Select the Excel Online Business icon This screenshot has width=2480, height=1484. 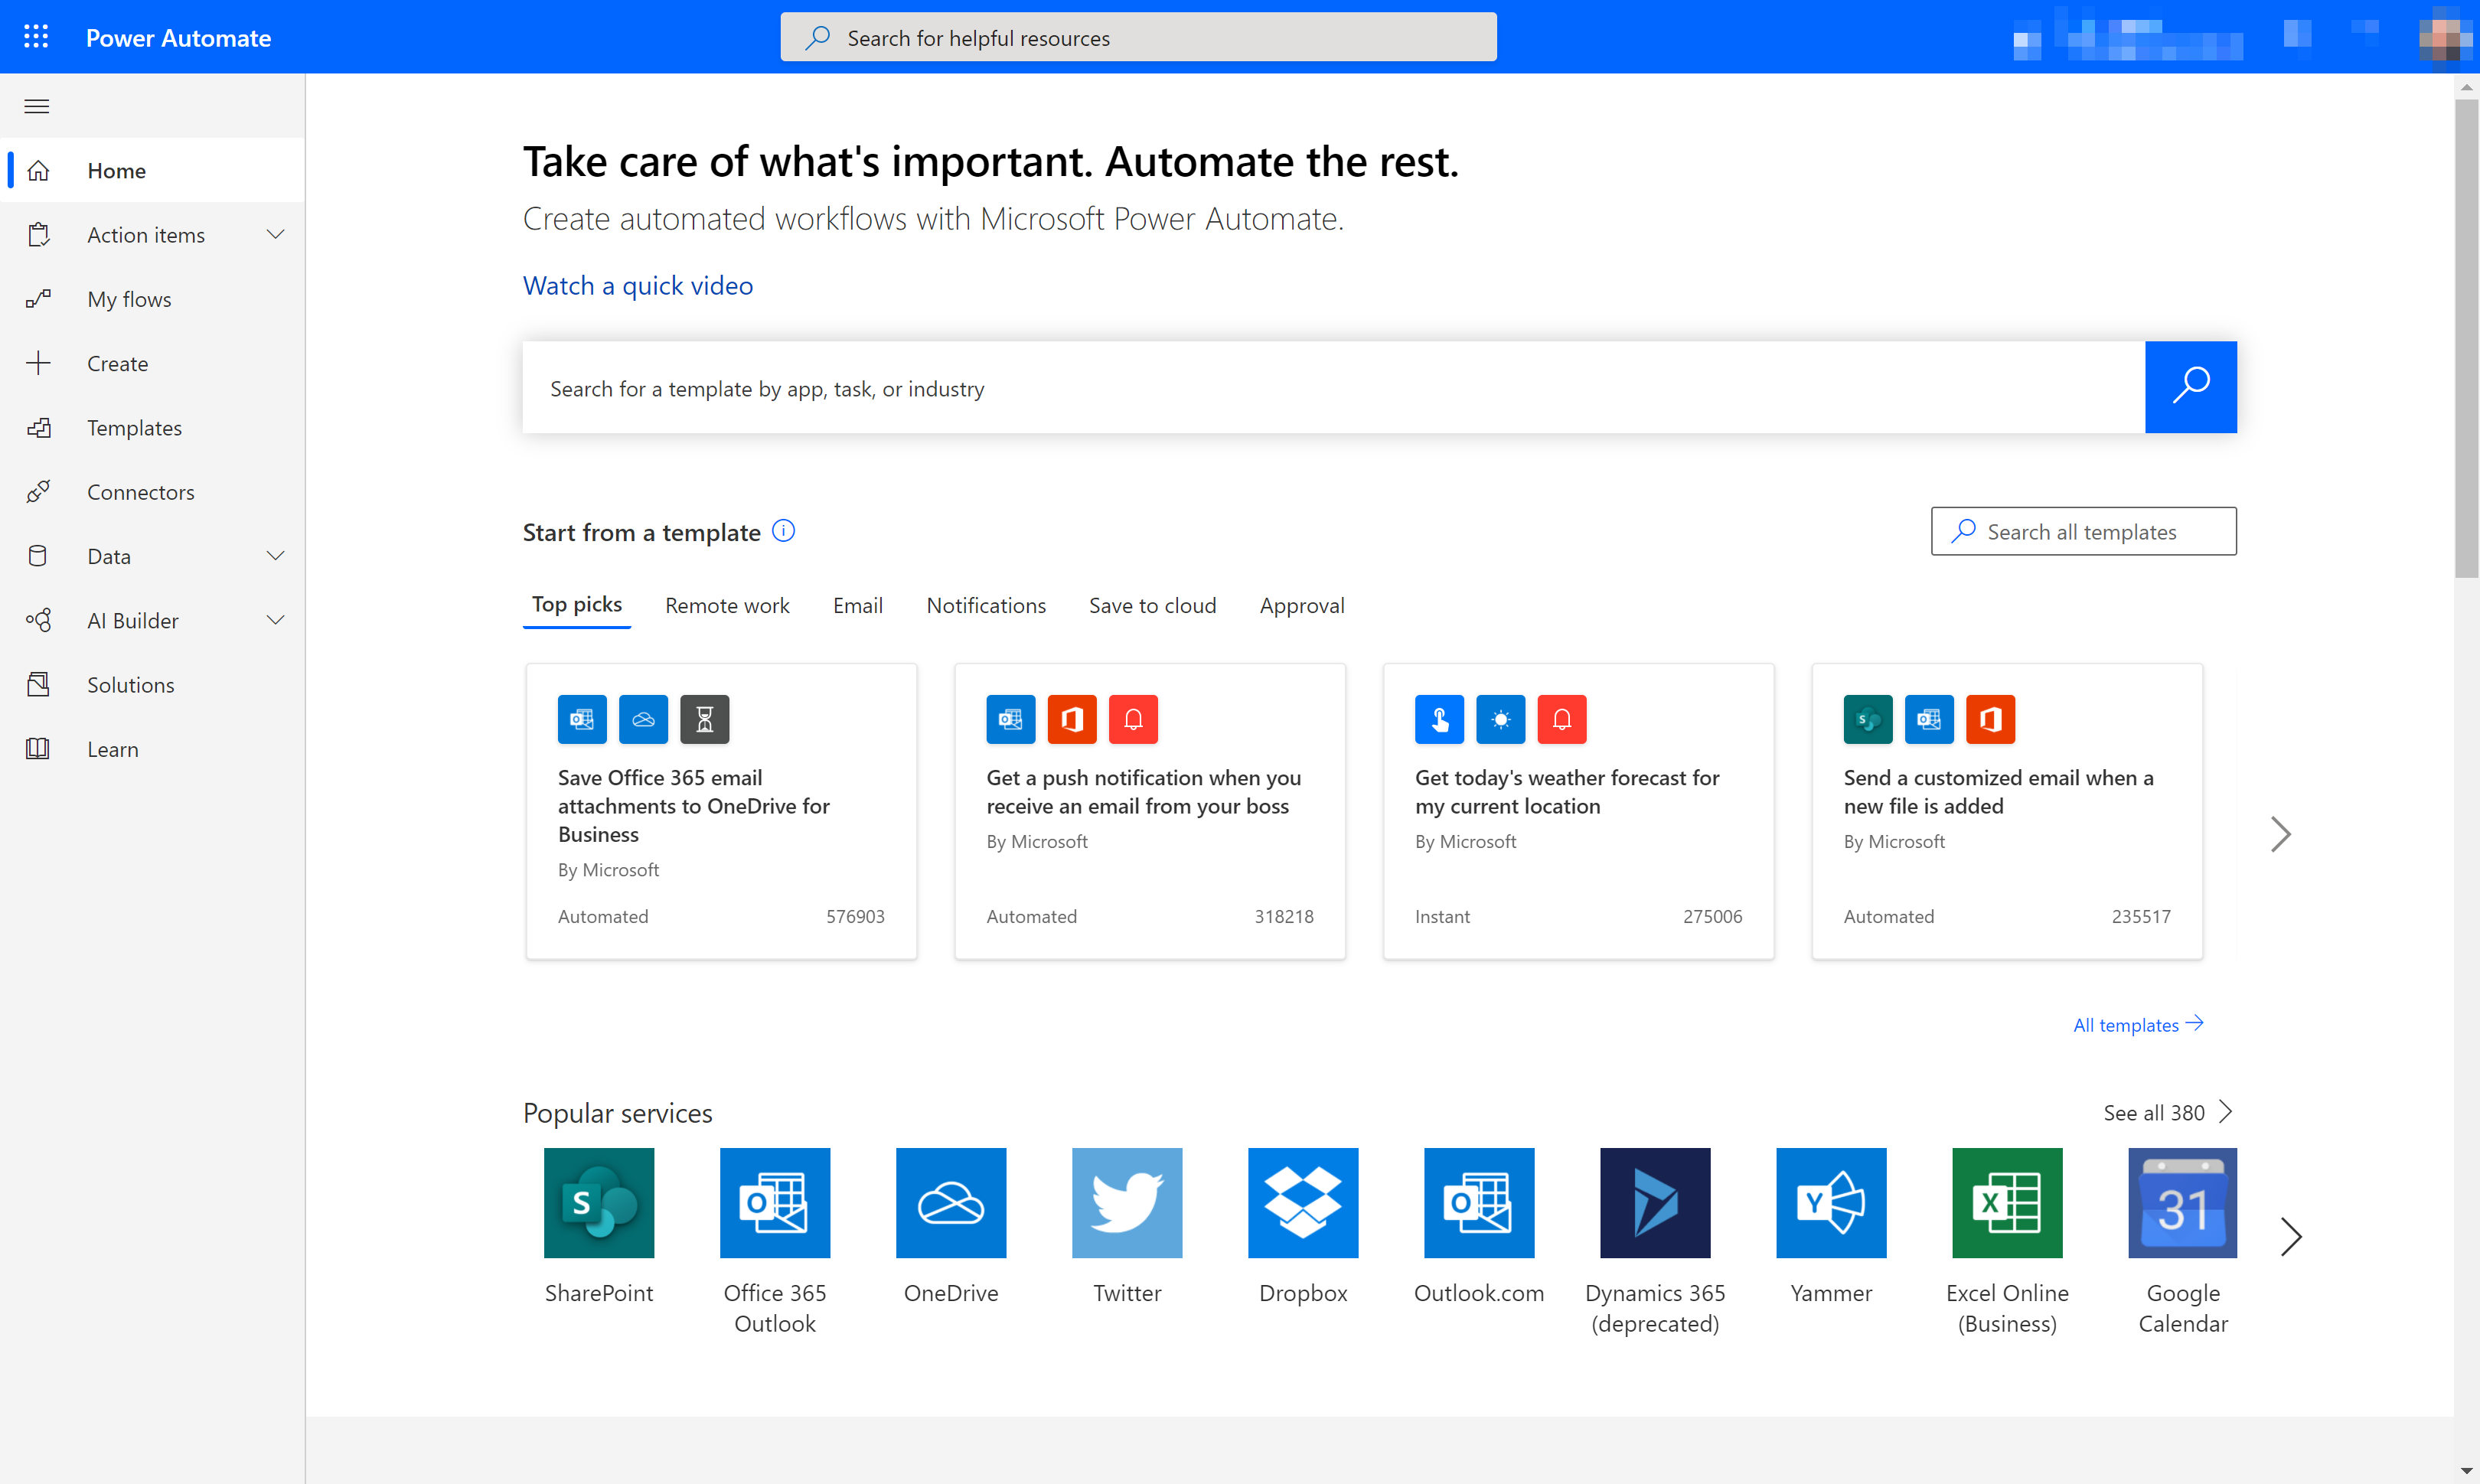coord(2007,1202)
